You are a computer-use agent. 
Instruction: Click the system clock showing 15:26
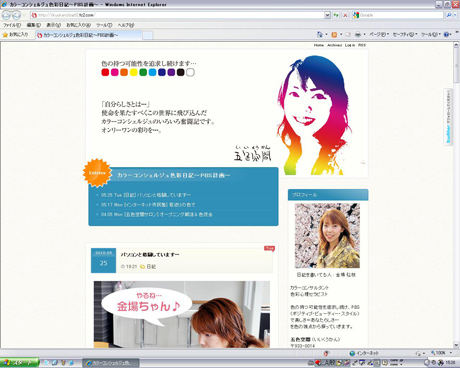450,362
